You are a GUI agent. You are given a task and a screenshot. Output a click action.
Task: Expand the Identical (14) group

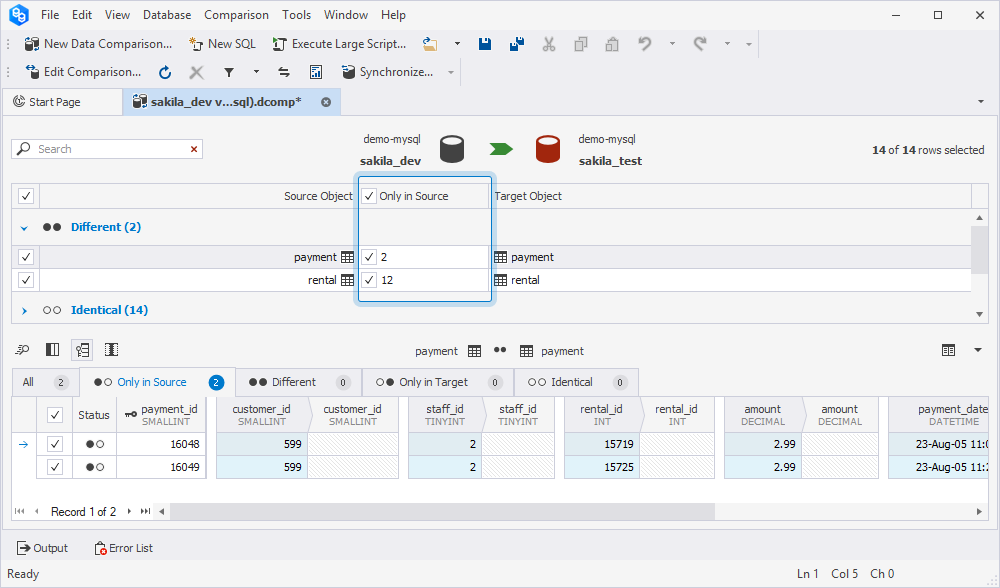pos(24,311)
